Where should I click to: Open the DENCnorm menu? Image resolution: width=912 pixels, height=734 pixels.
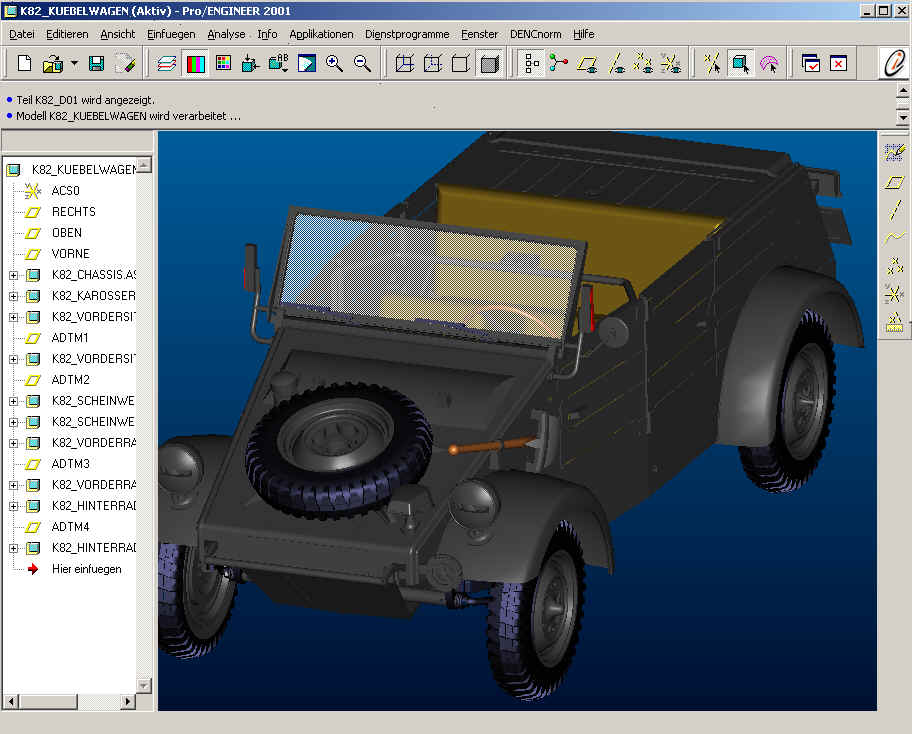point(536,34)
